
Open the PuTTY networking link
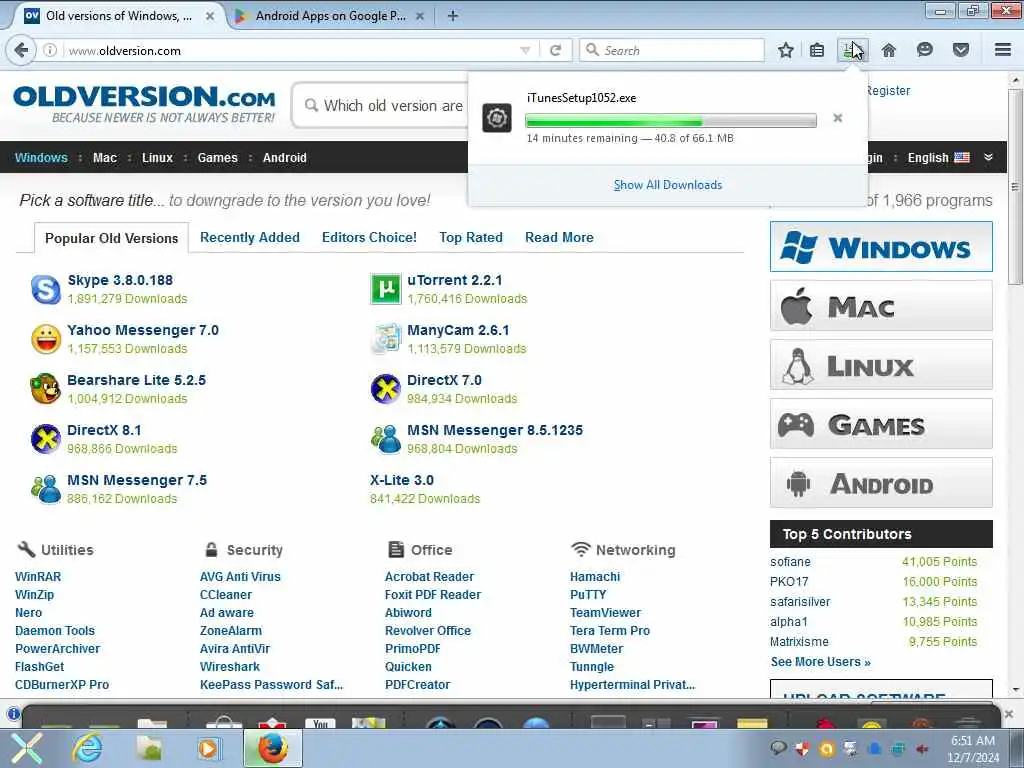coord(588,595)
